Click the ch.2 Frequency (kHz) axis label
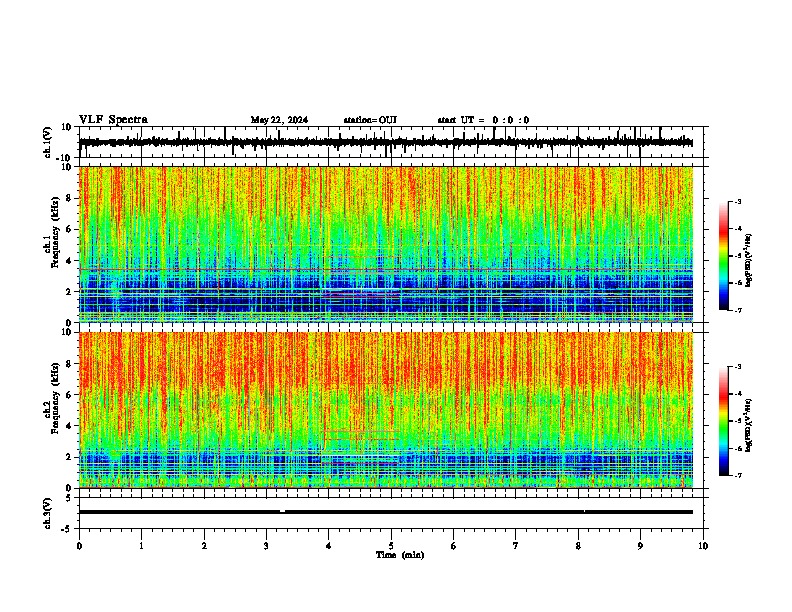The image size is (792, 612). [x=55, y=398]
